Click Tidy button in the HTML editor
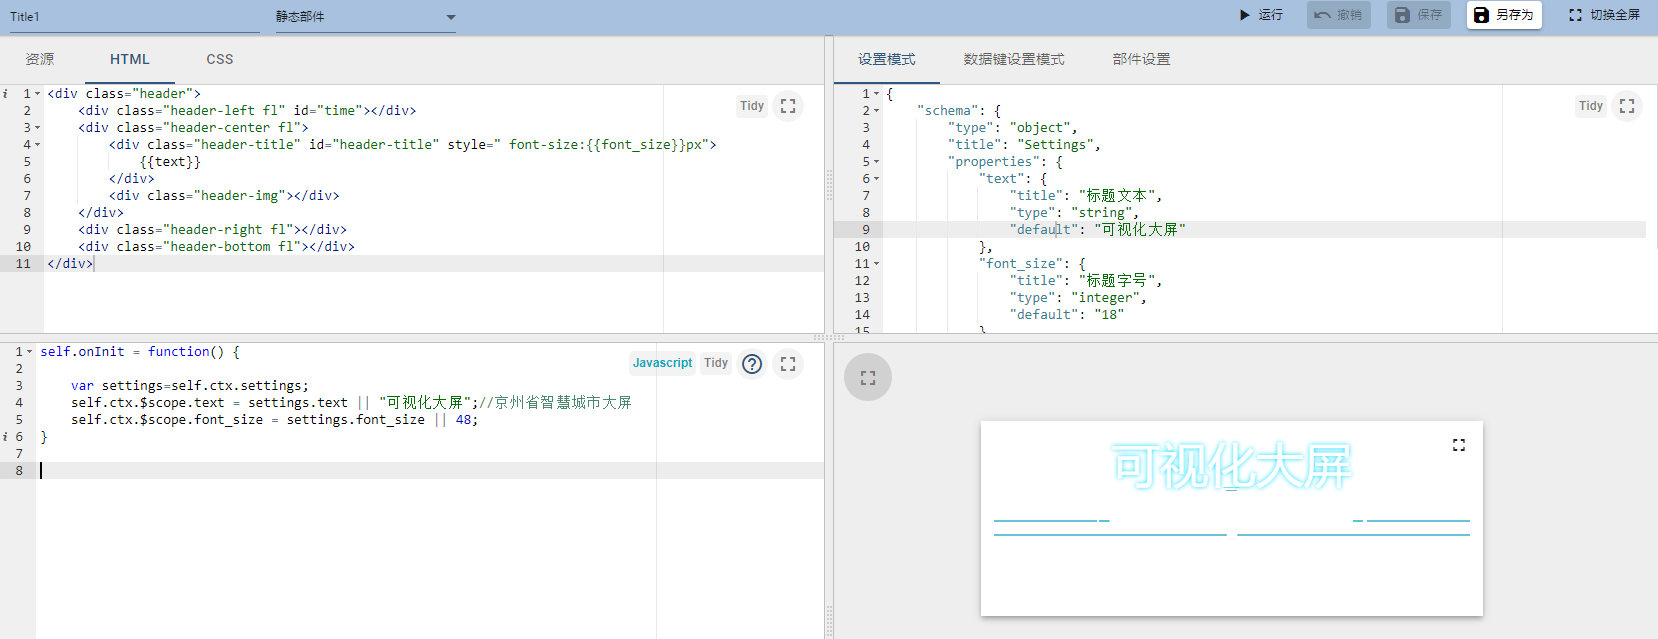 pos(752,106)
